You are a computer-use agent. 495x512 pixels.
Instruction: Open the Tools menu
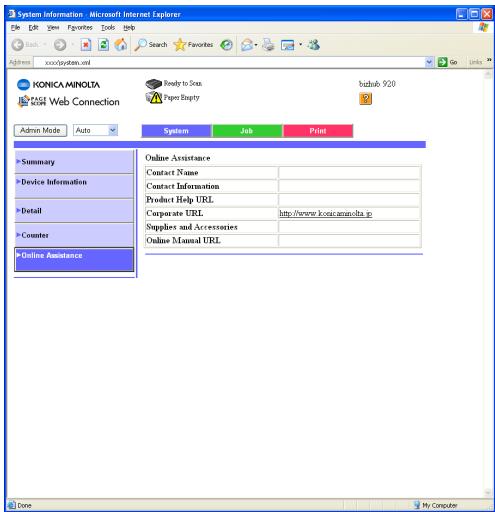coord(108,28)
